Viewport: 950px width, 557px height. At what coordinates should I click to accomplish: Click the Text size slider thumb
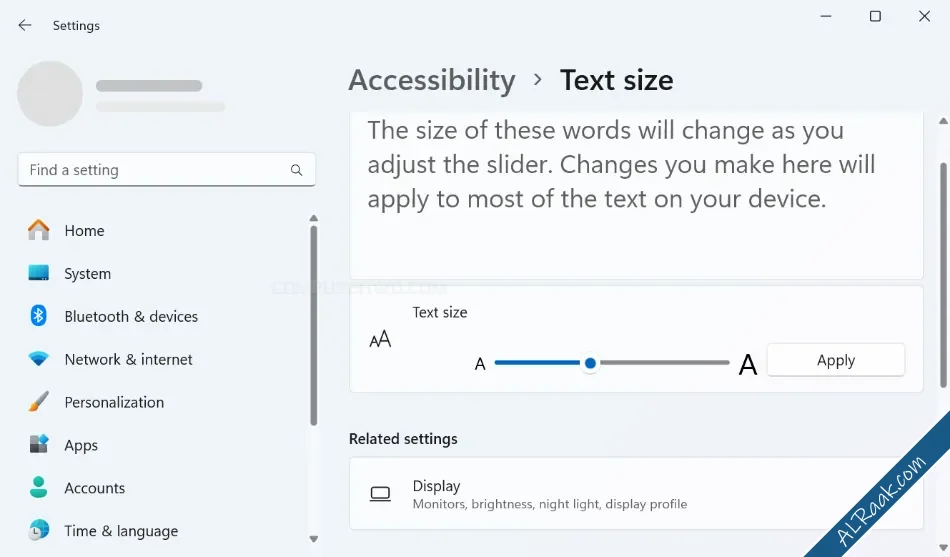click(590, 363)
